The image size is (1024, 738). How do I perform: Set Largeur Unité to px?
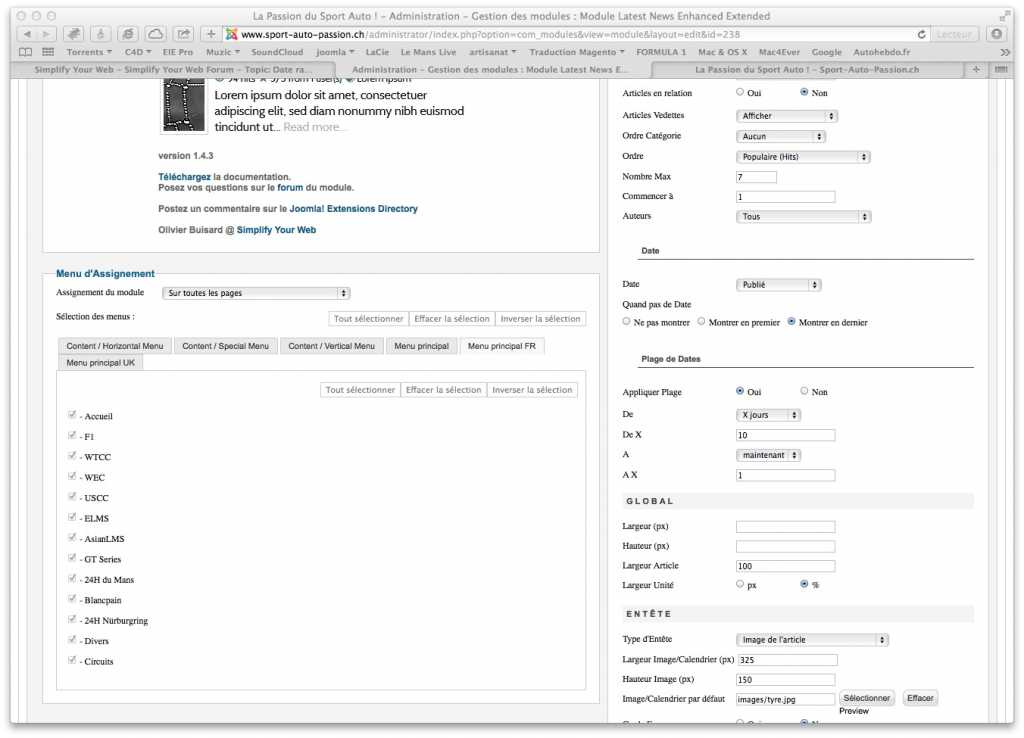[x=741, y=584]
